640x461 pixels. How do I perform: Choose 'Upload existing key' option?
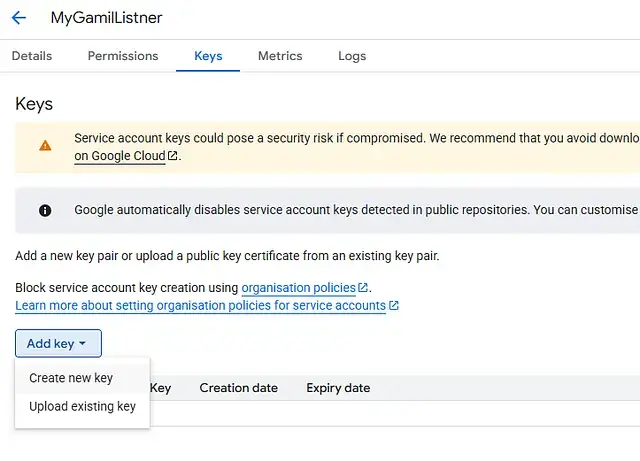click(x=82, y=407)
